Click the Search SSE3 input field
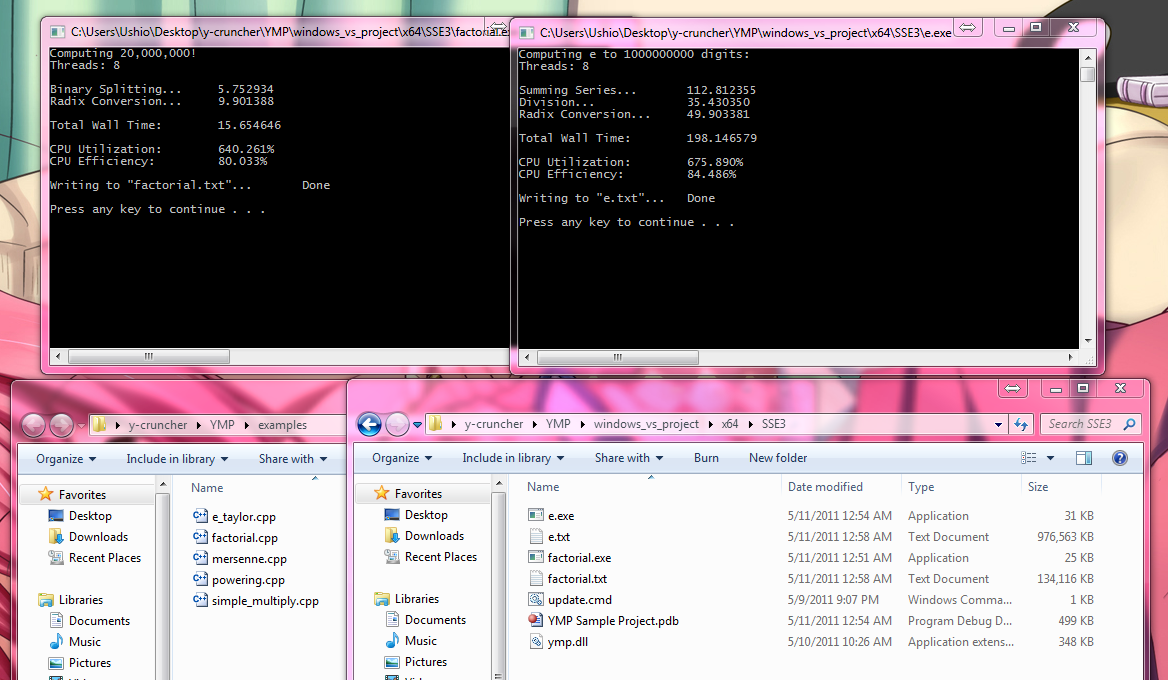This screenshot has height=680, width=1168. pos(1080,424)
